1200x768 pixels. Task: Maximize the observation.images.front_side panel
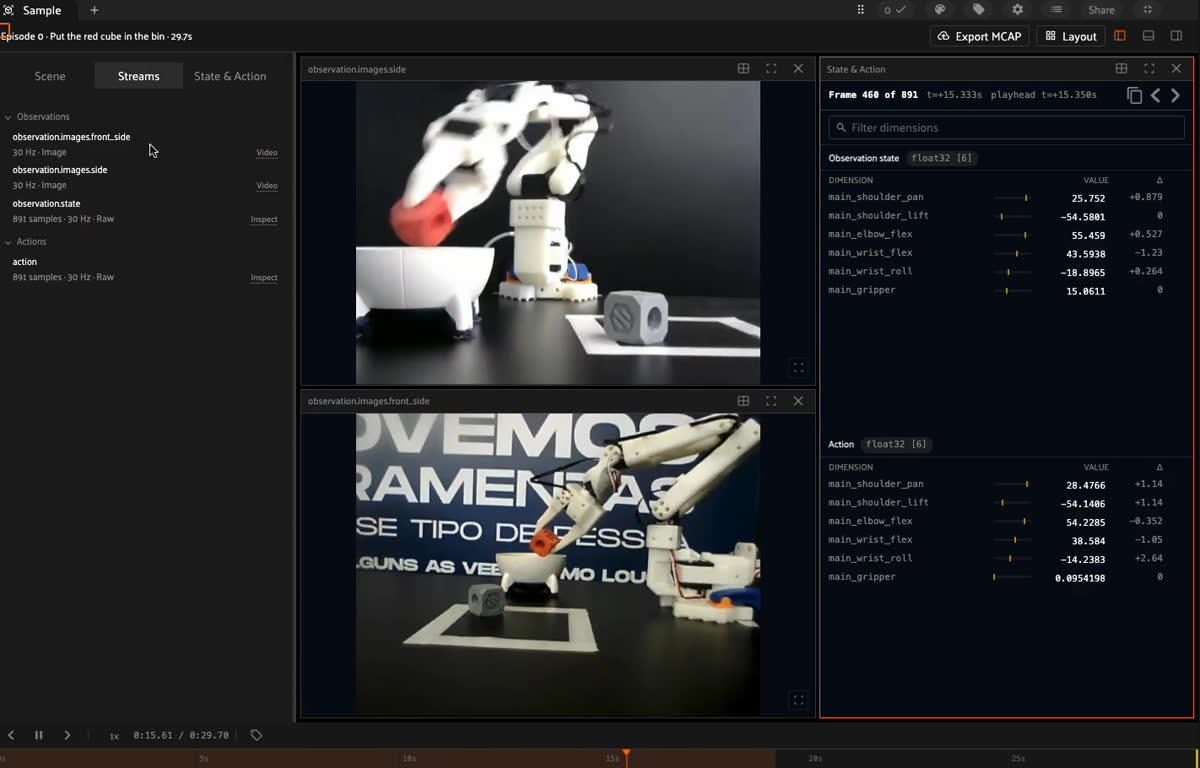[x=771, y=401]
